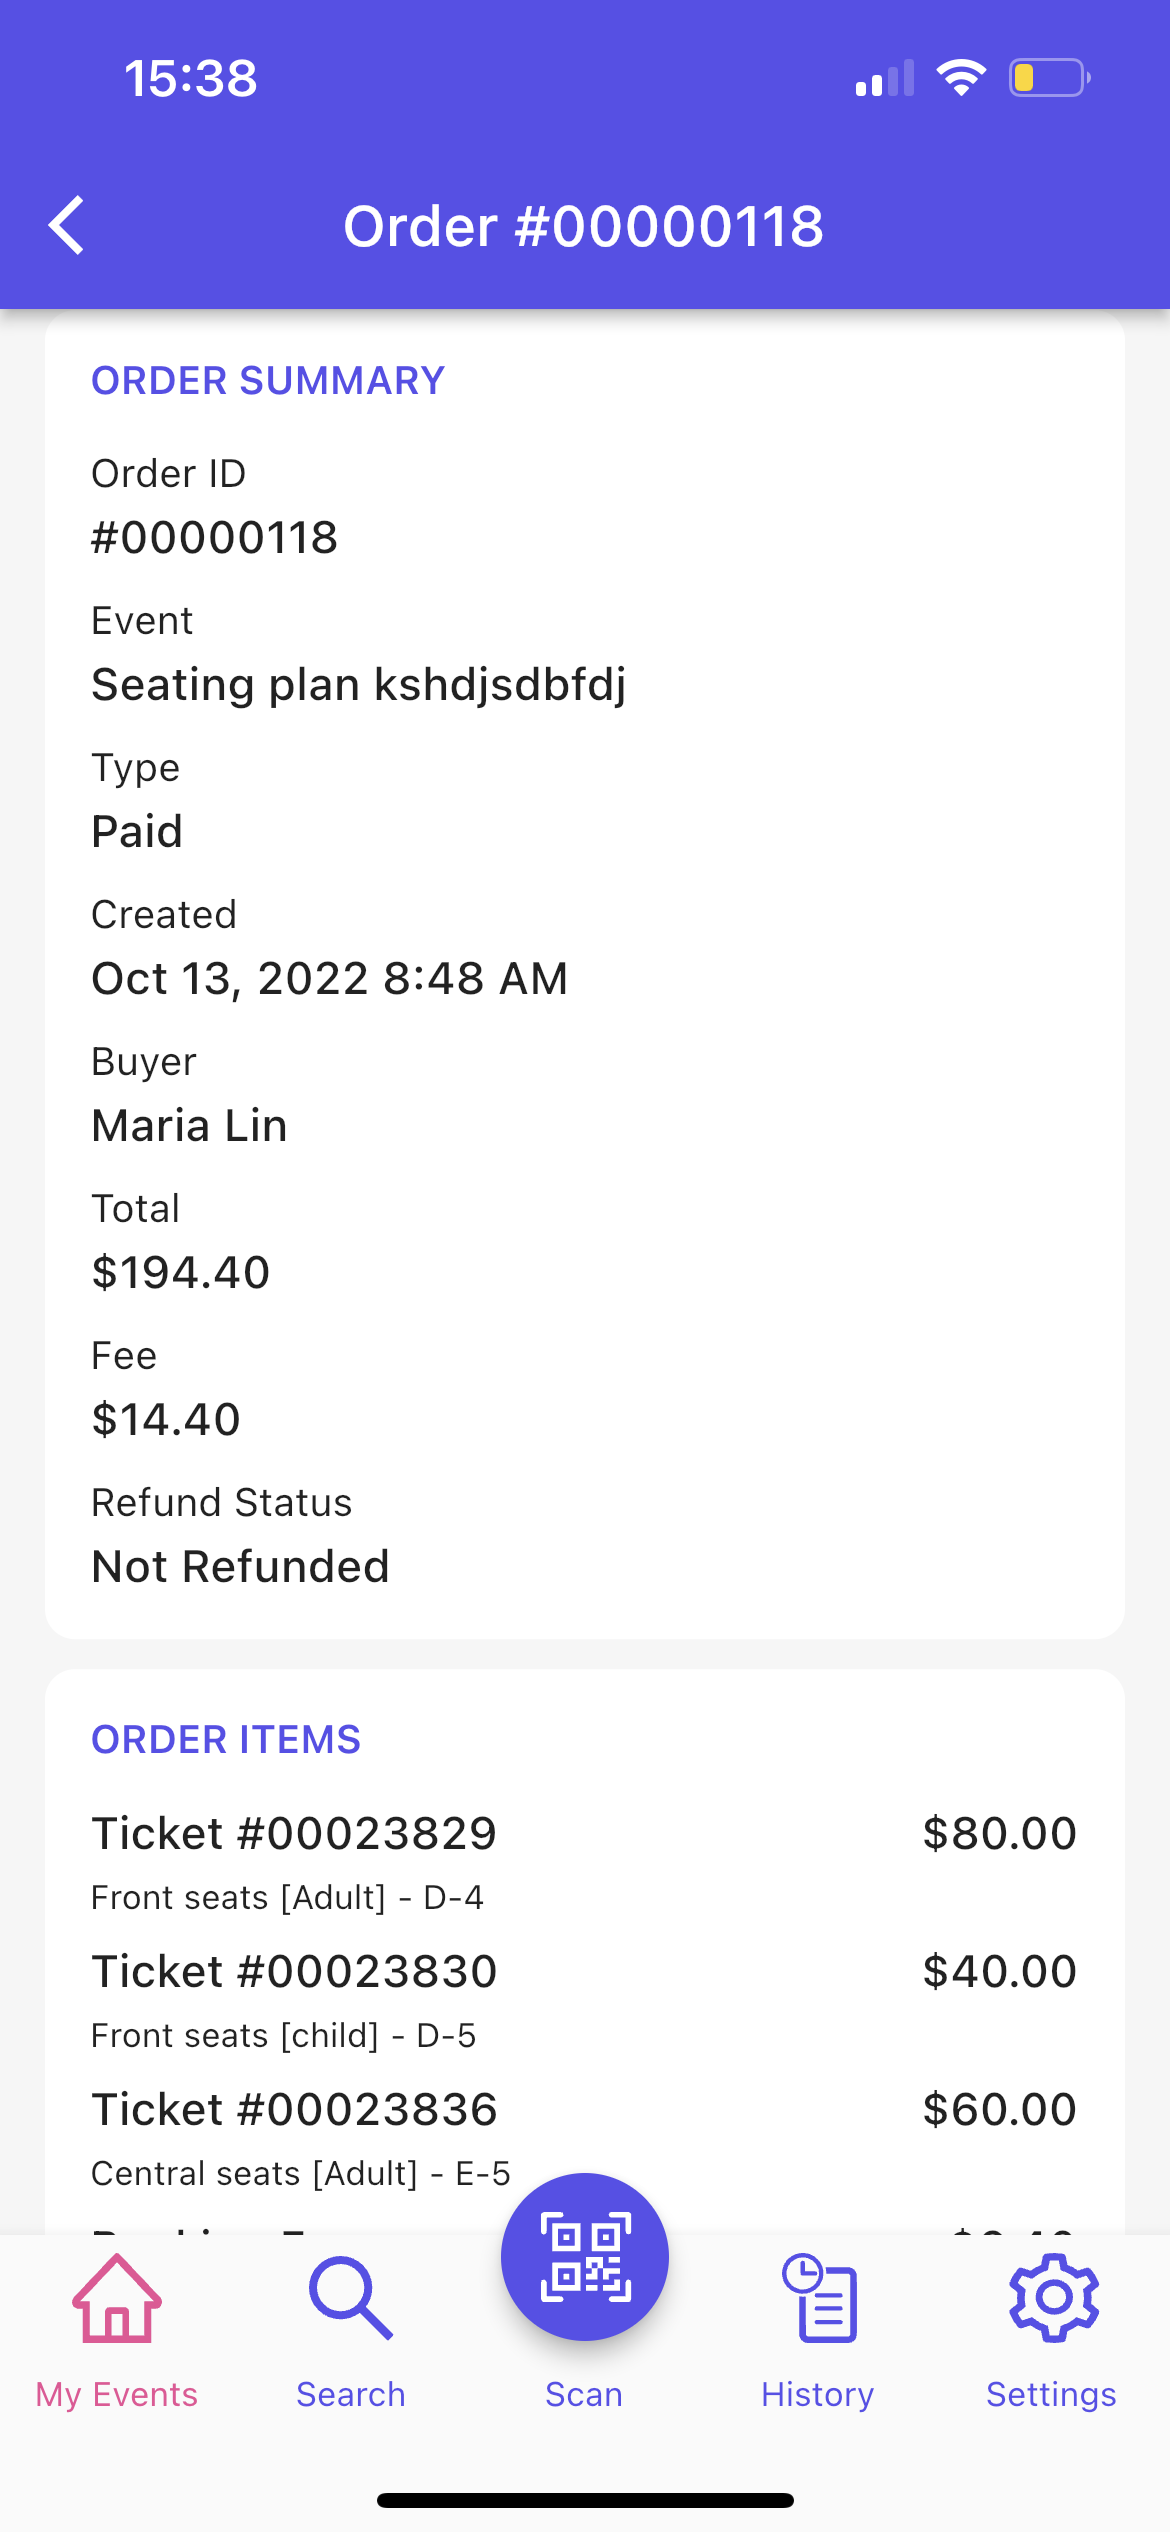Tap the Not Refunded status text
This screenshot has width=1170, height=2532.
(x=240, y=1567)
